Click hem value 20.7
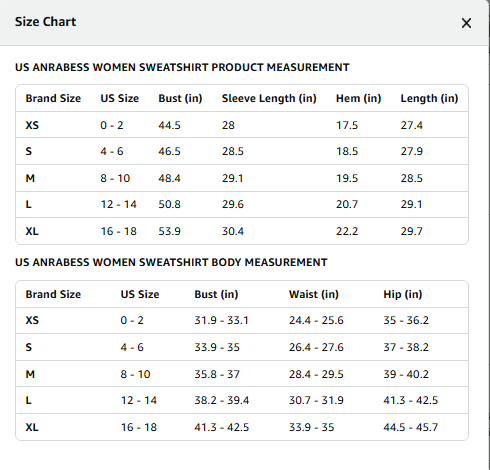 coord(347,204)
